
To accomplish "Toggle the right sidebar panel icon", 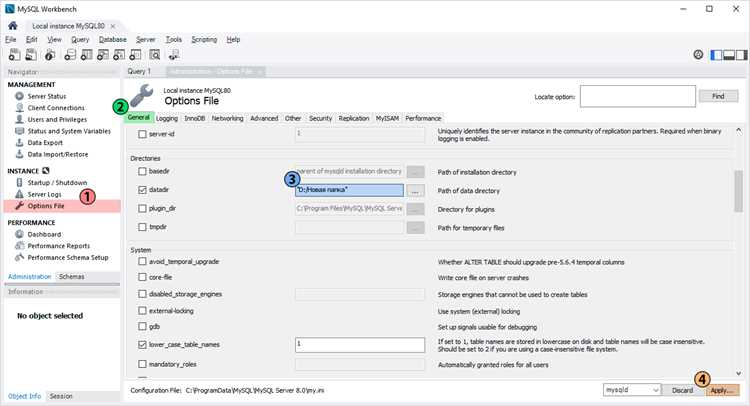I will point(741,55).
